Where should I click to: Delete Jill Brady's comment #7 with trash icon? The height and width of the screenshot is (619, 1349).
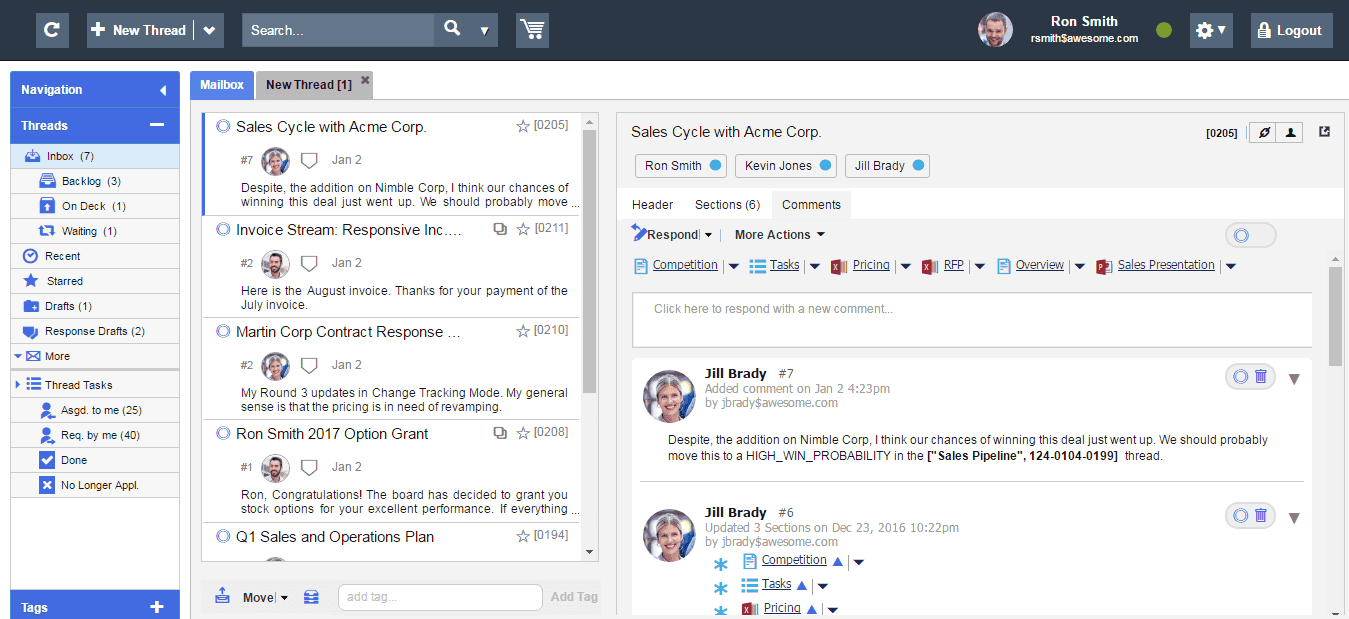pos(1260,376)
